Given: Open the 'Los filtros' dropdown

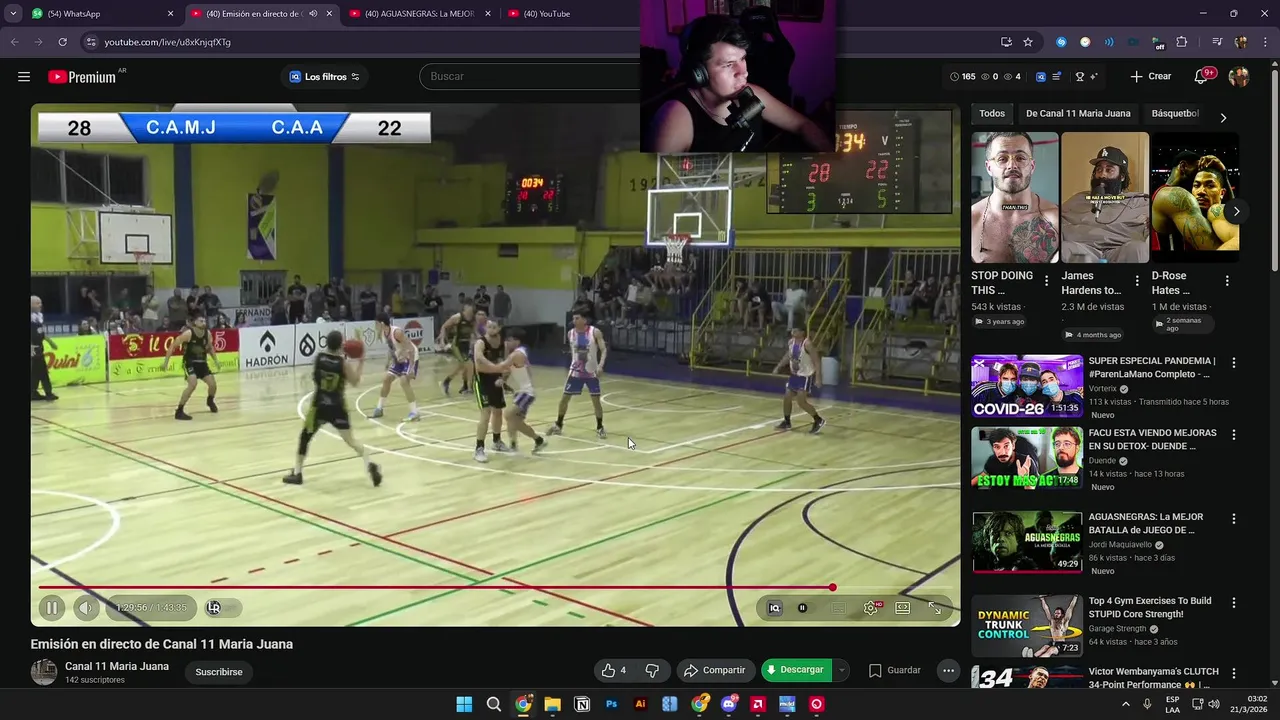Looking at the screenshot, I should coord(325,77).
